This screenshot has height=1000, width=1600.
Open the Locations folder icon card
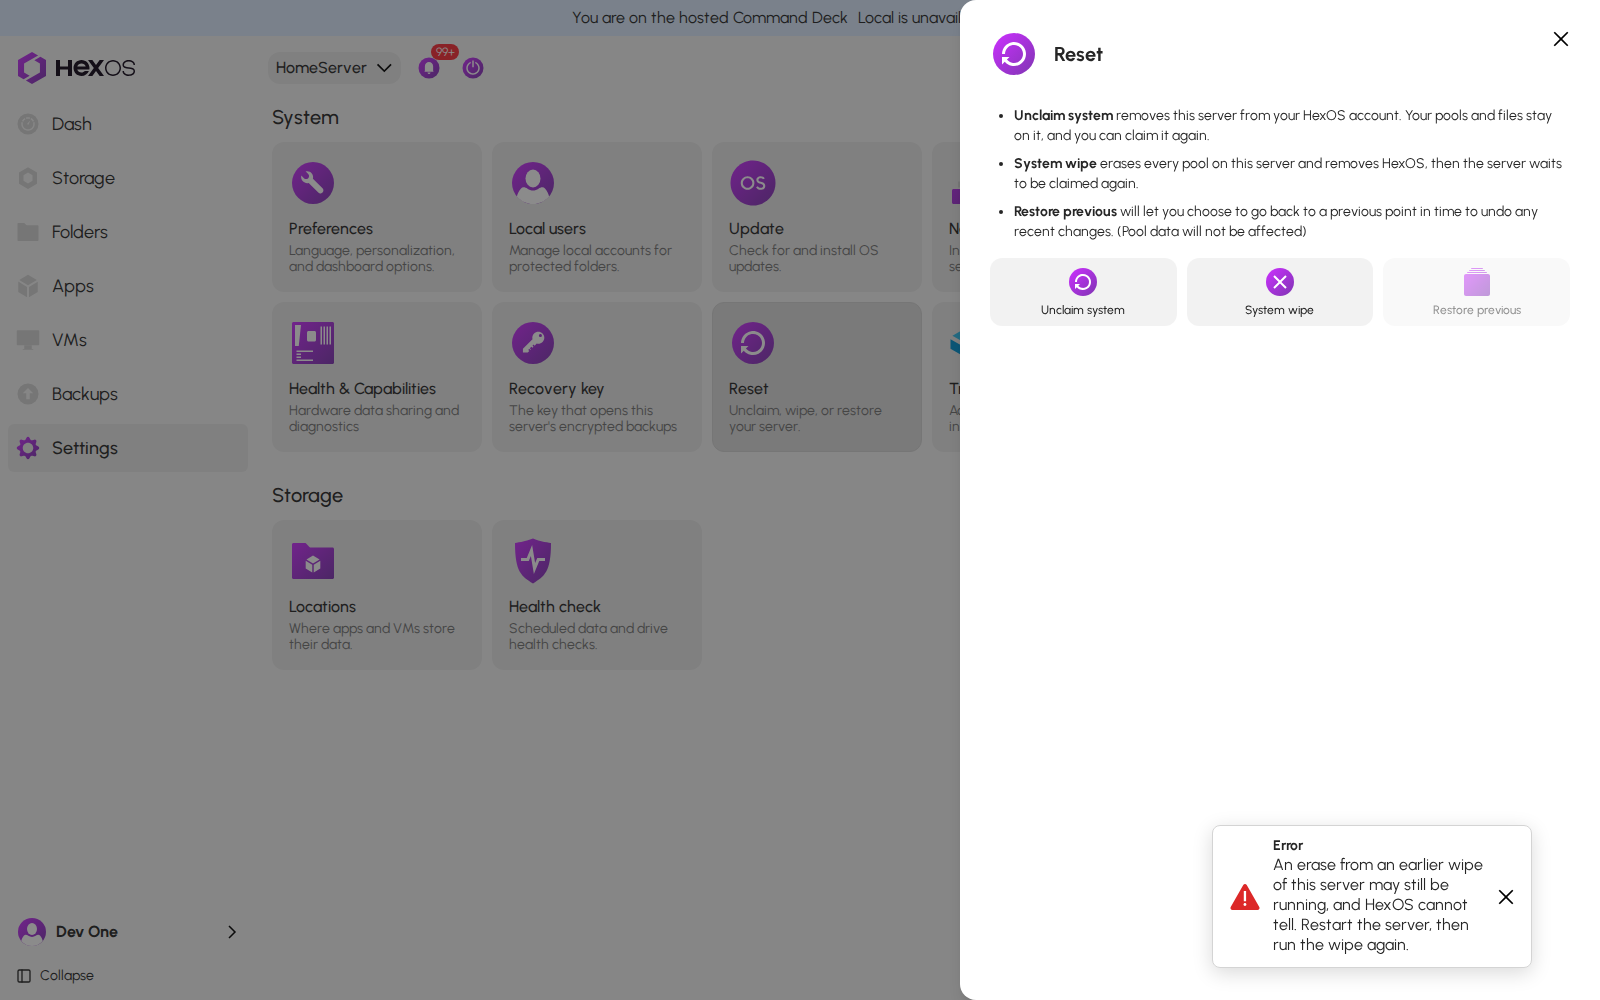(x=313, y=561)
